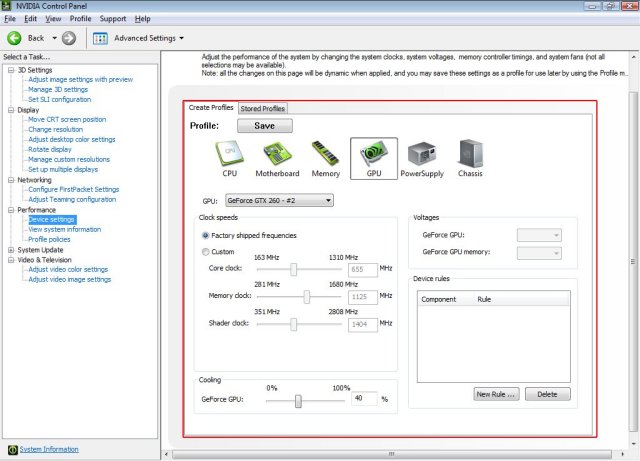
Task: Select the PowerSupply component icon
Action: click(422, 158)
